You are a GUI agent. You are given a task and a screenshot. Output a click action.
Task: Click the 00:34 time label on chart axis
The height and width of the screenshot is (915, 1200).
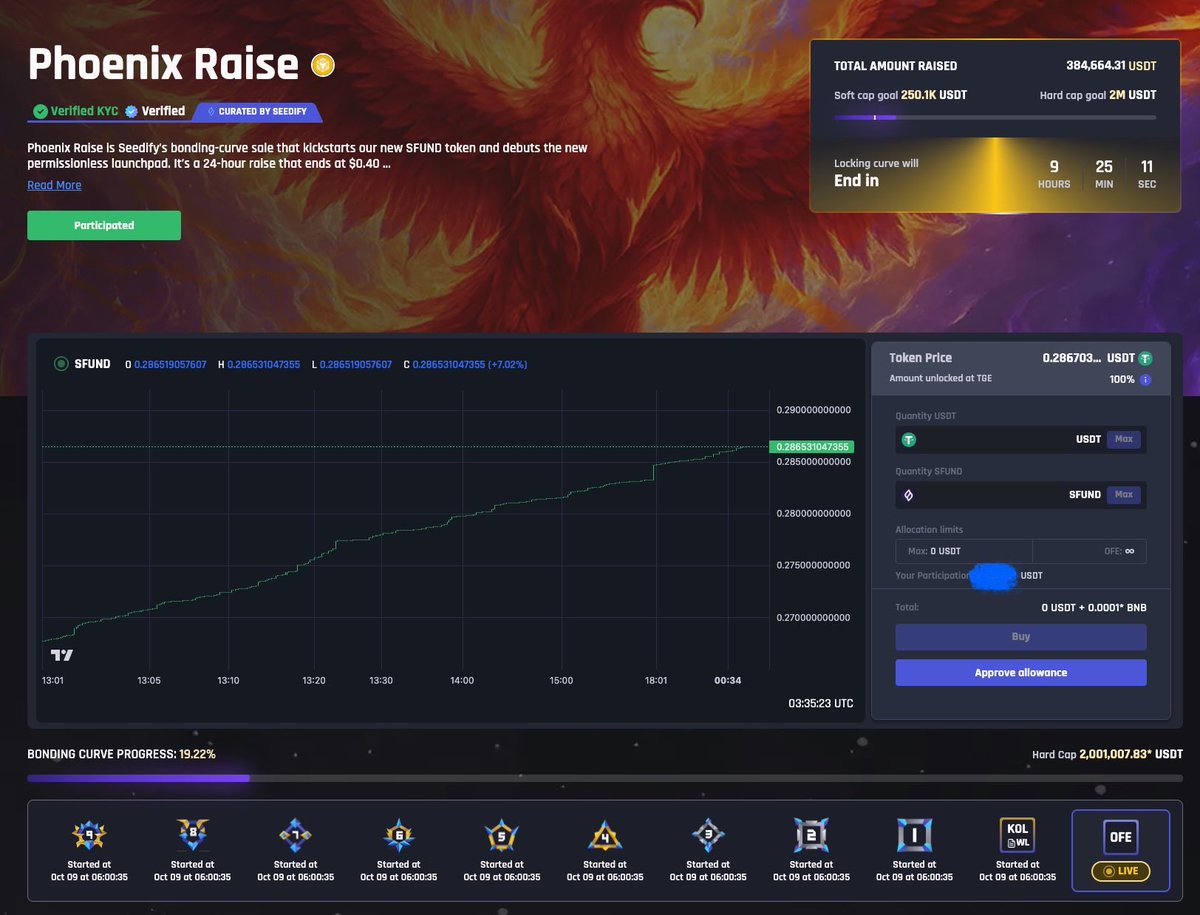pos(727,681)
